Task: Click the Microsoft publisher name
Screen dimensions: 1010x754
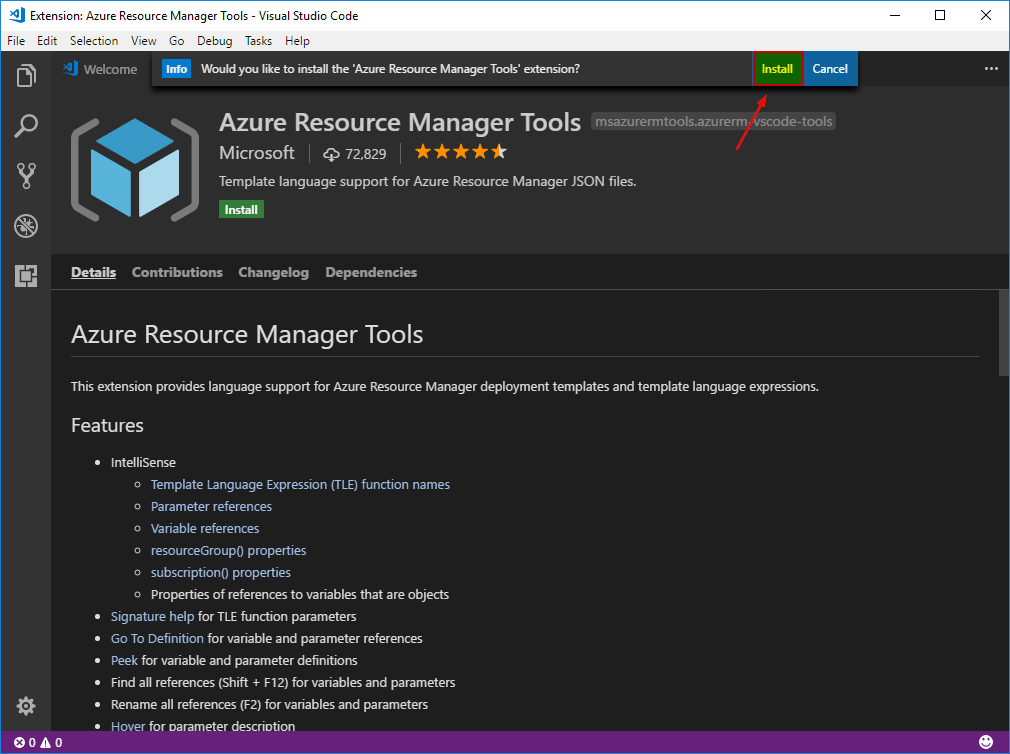Action: [x=256, y=153]
